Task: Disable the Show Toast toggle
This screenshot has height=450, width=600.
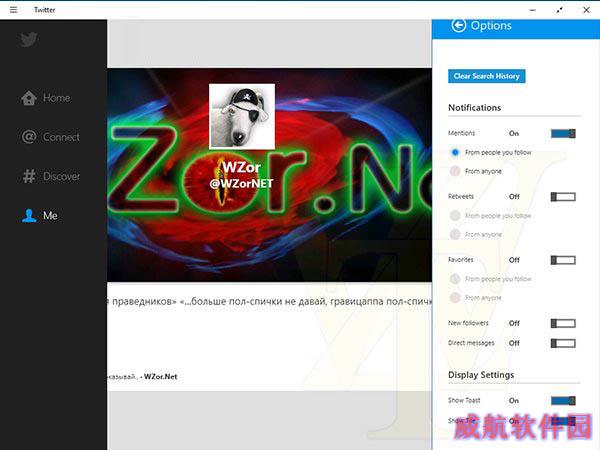Action: click(563, 401)
